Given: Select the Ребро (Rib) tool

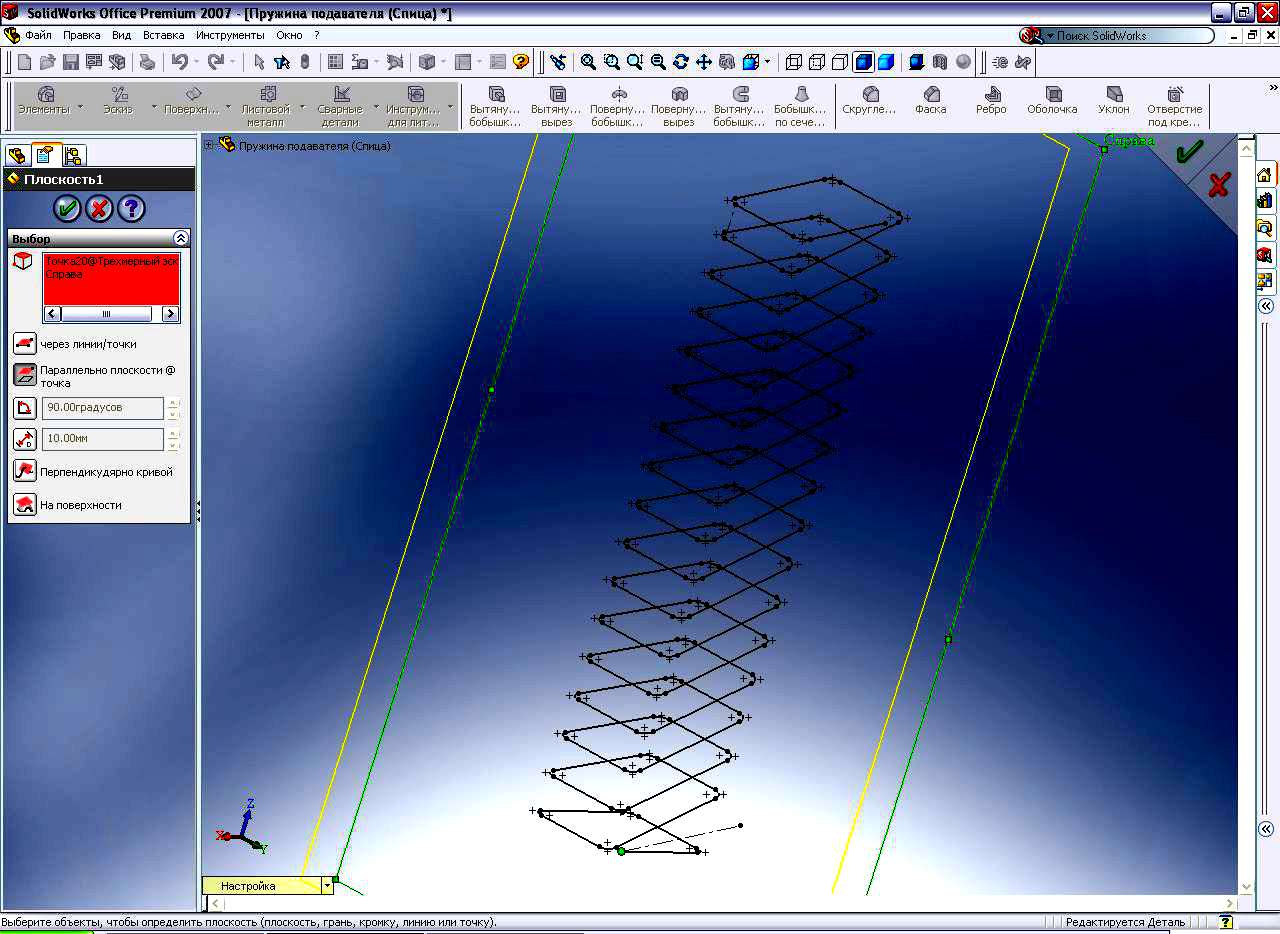Looking at the screenshot, I should (991, 100).
